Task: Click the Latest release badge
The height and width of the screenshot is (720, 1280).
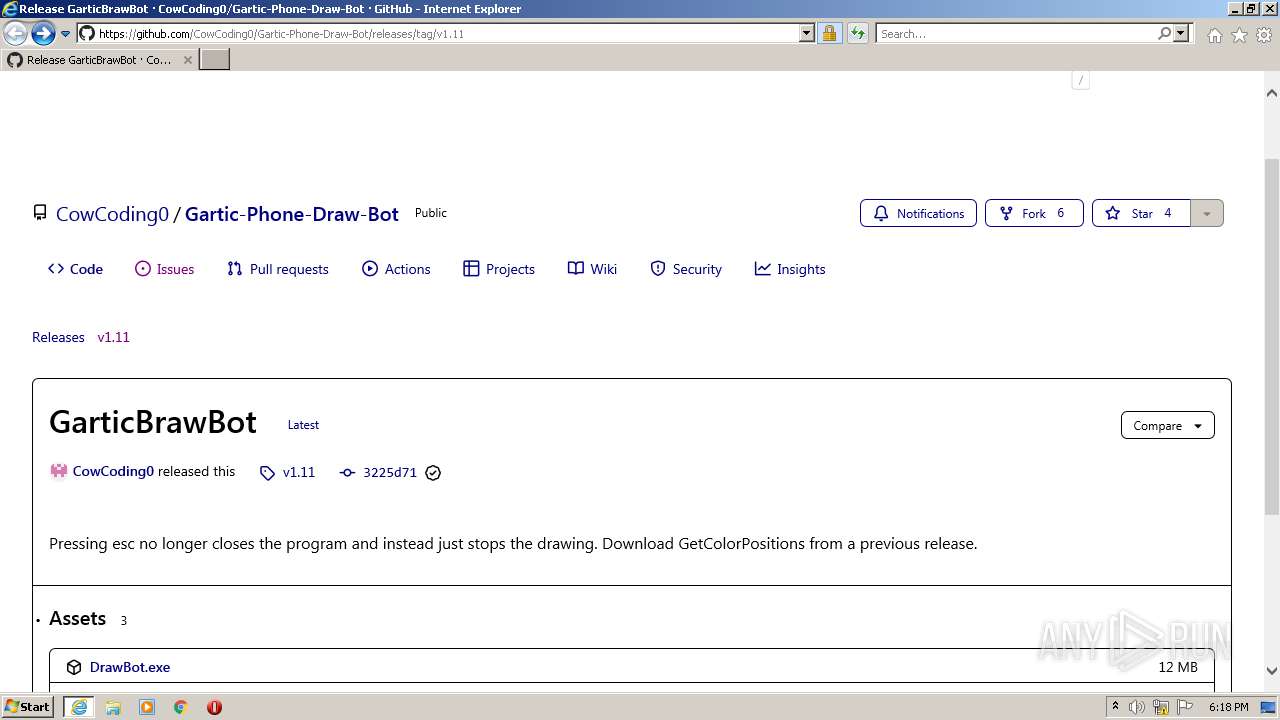Action: [x=303, y=425]
